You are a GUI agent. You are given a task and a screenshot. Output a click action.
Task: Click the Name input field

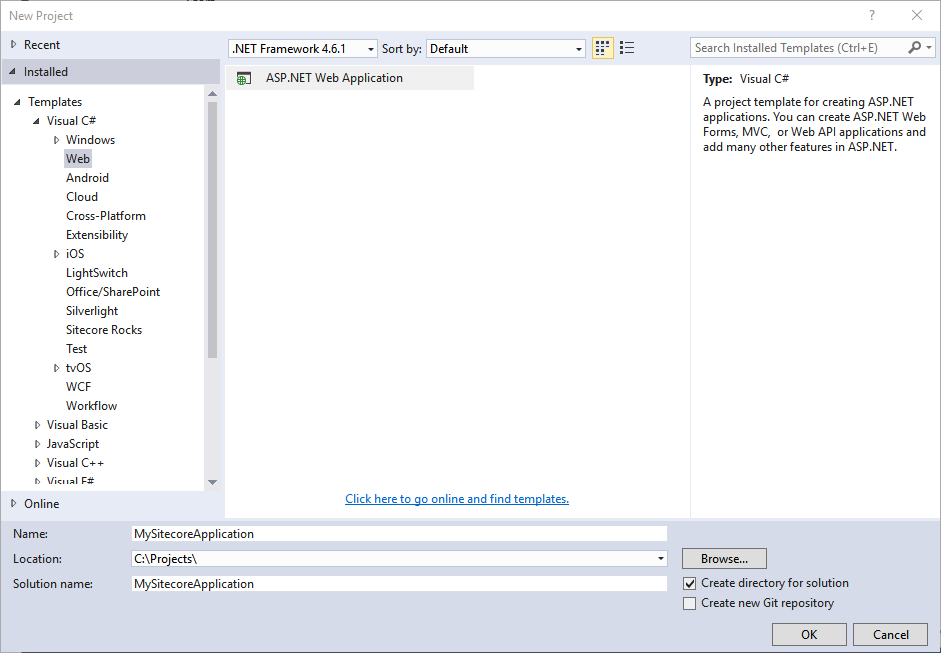[400, 533]
